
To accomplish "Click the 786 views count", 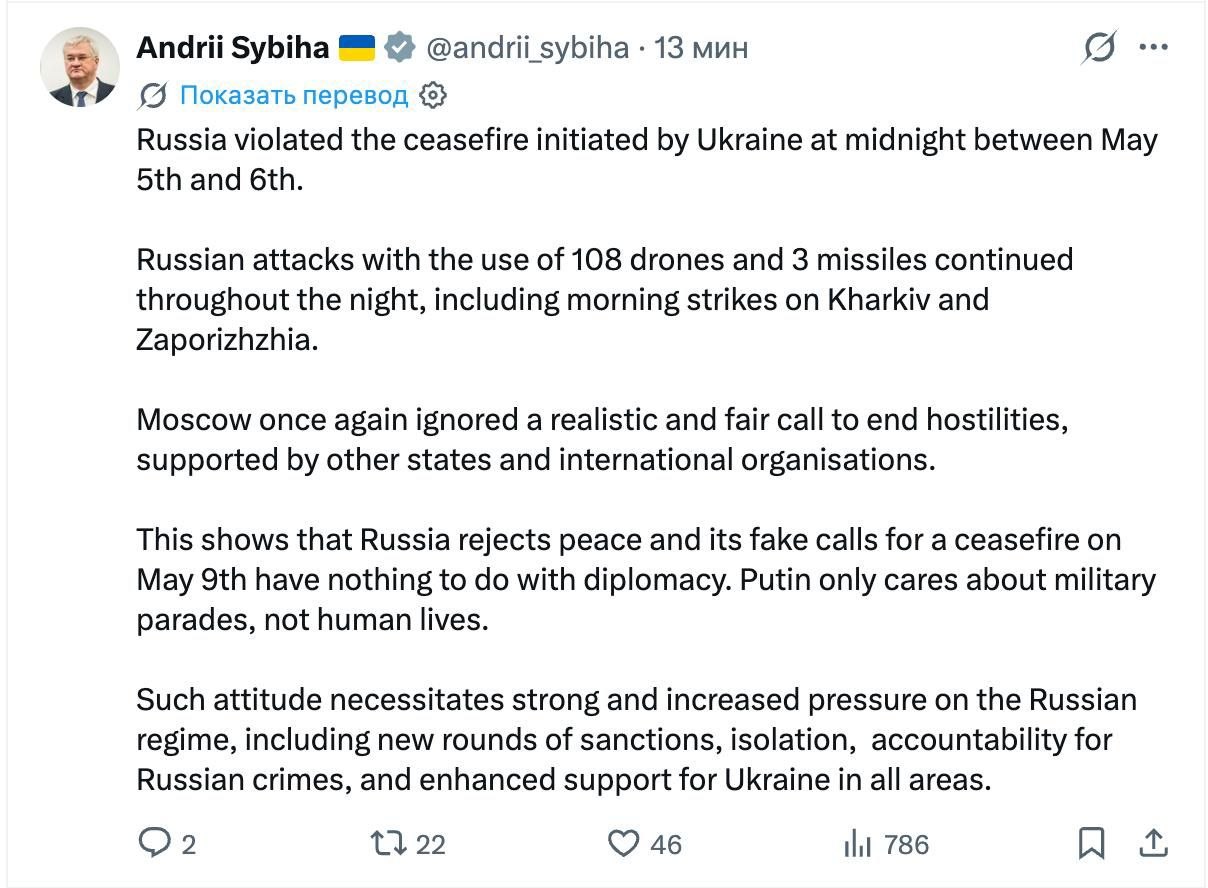I will point(907,845).
